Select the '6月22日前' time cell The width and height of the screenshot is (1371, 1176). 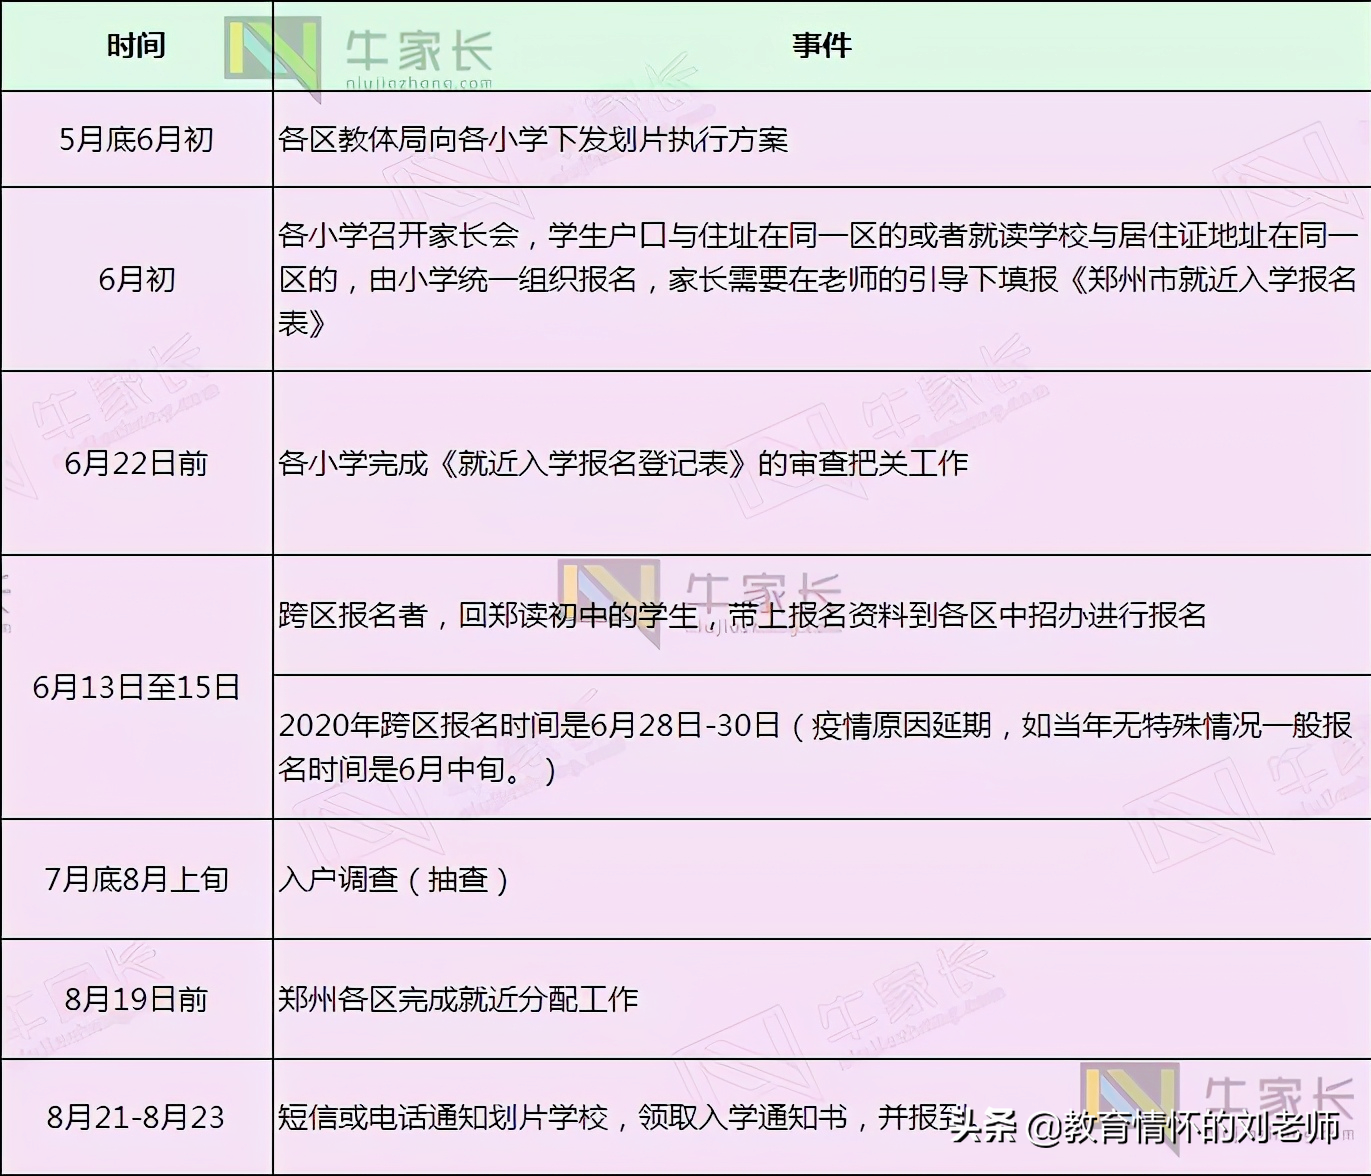tap(136, 463)
